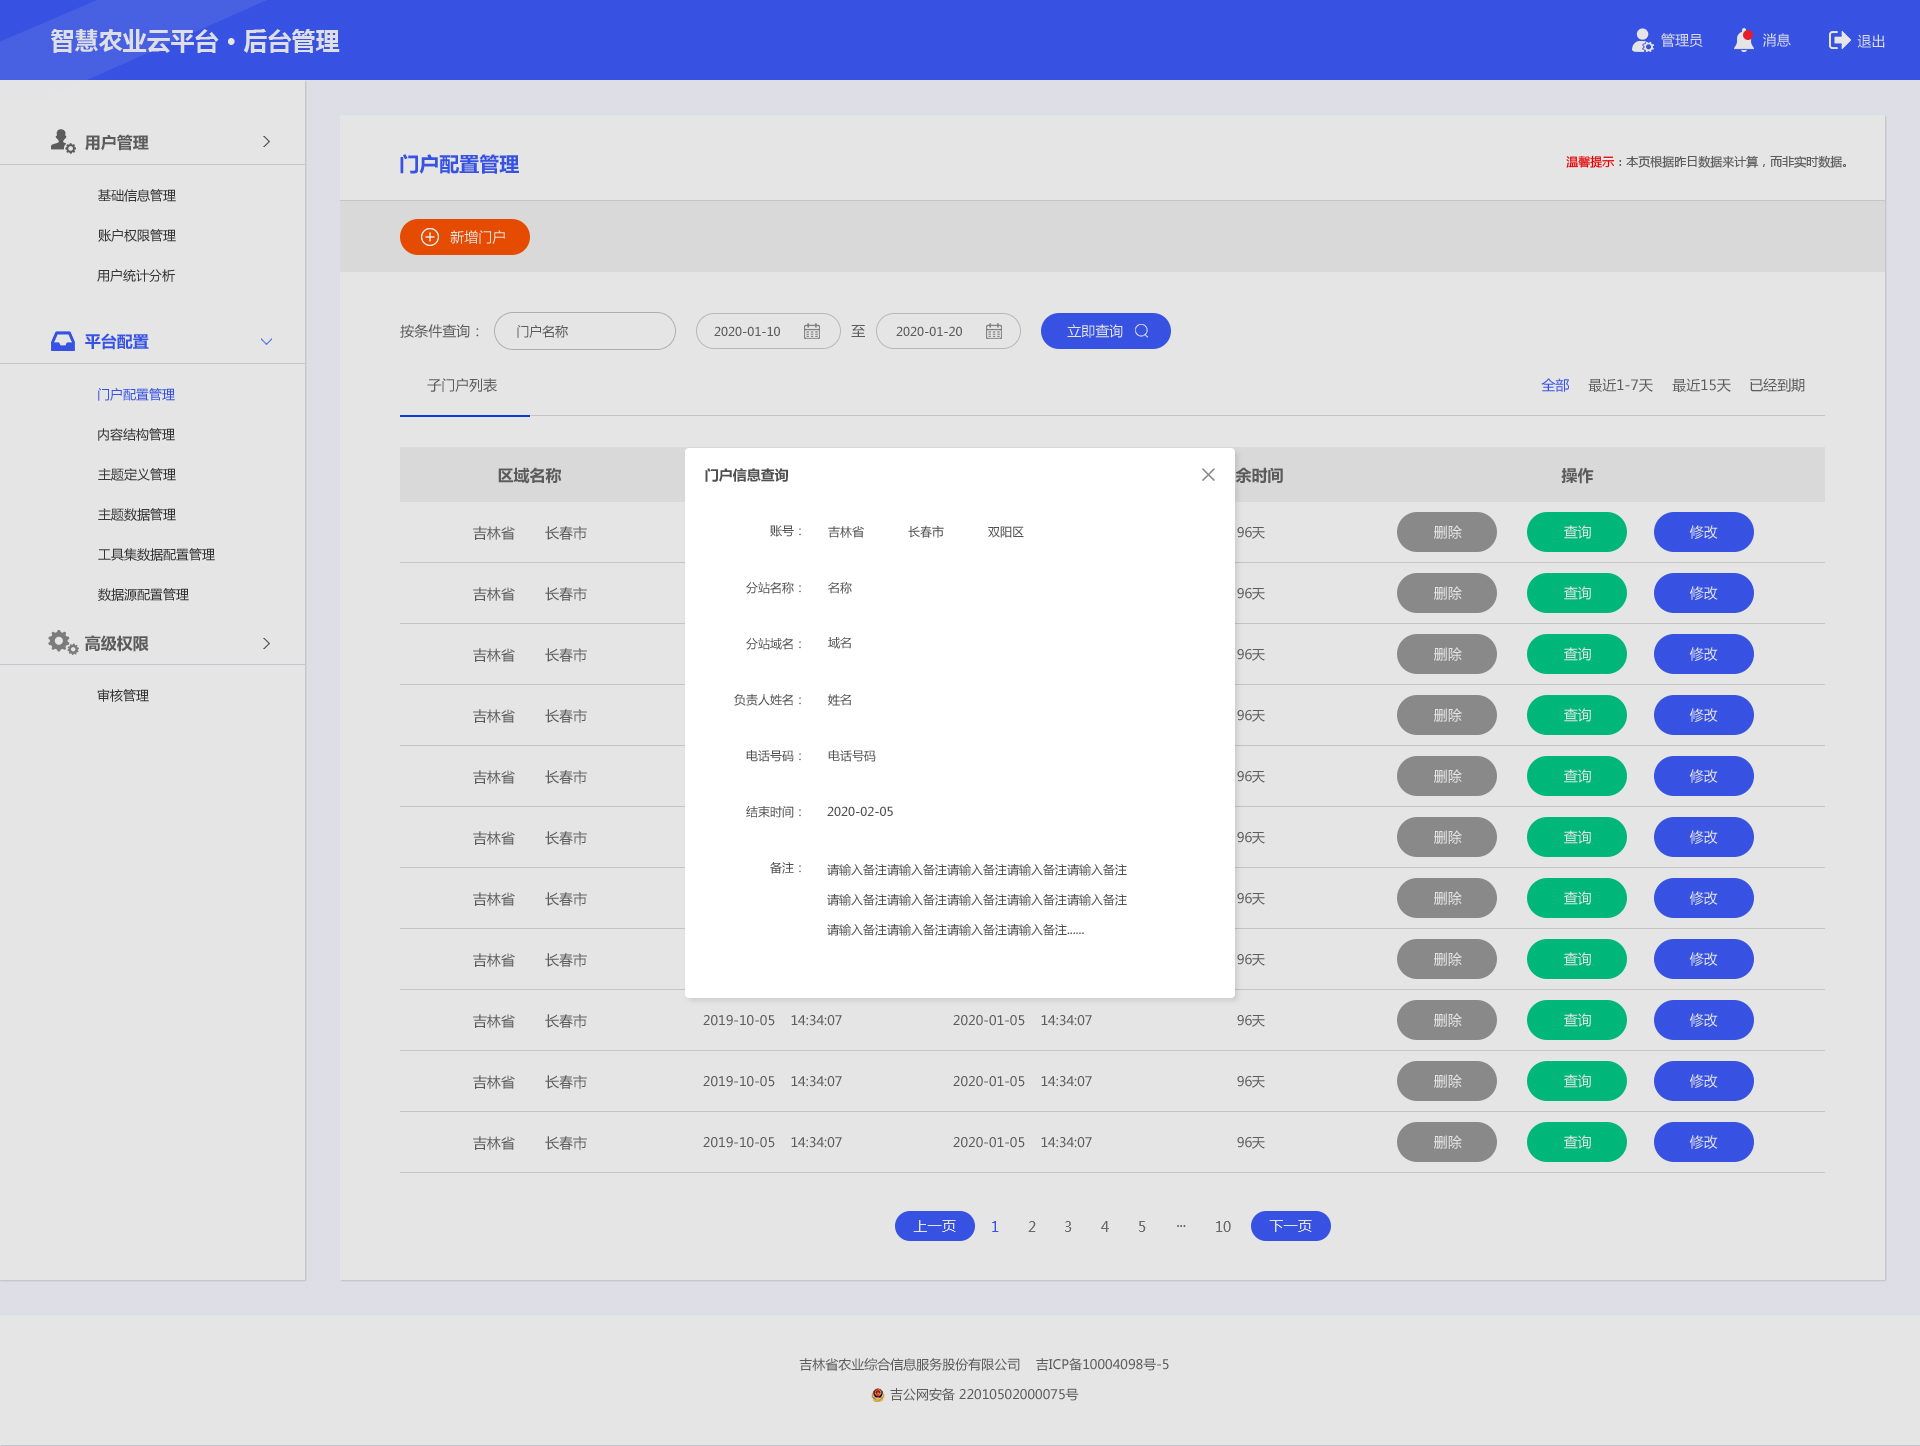Click the administrator user icon

coord(1642,40)
